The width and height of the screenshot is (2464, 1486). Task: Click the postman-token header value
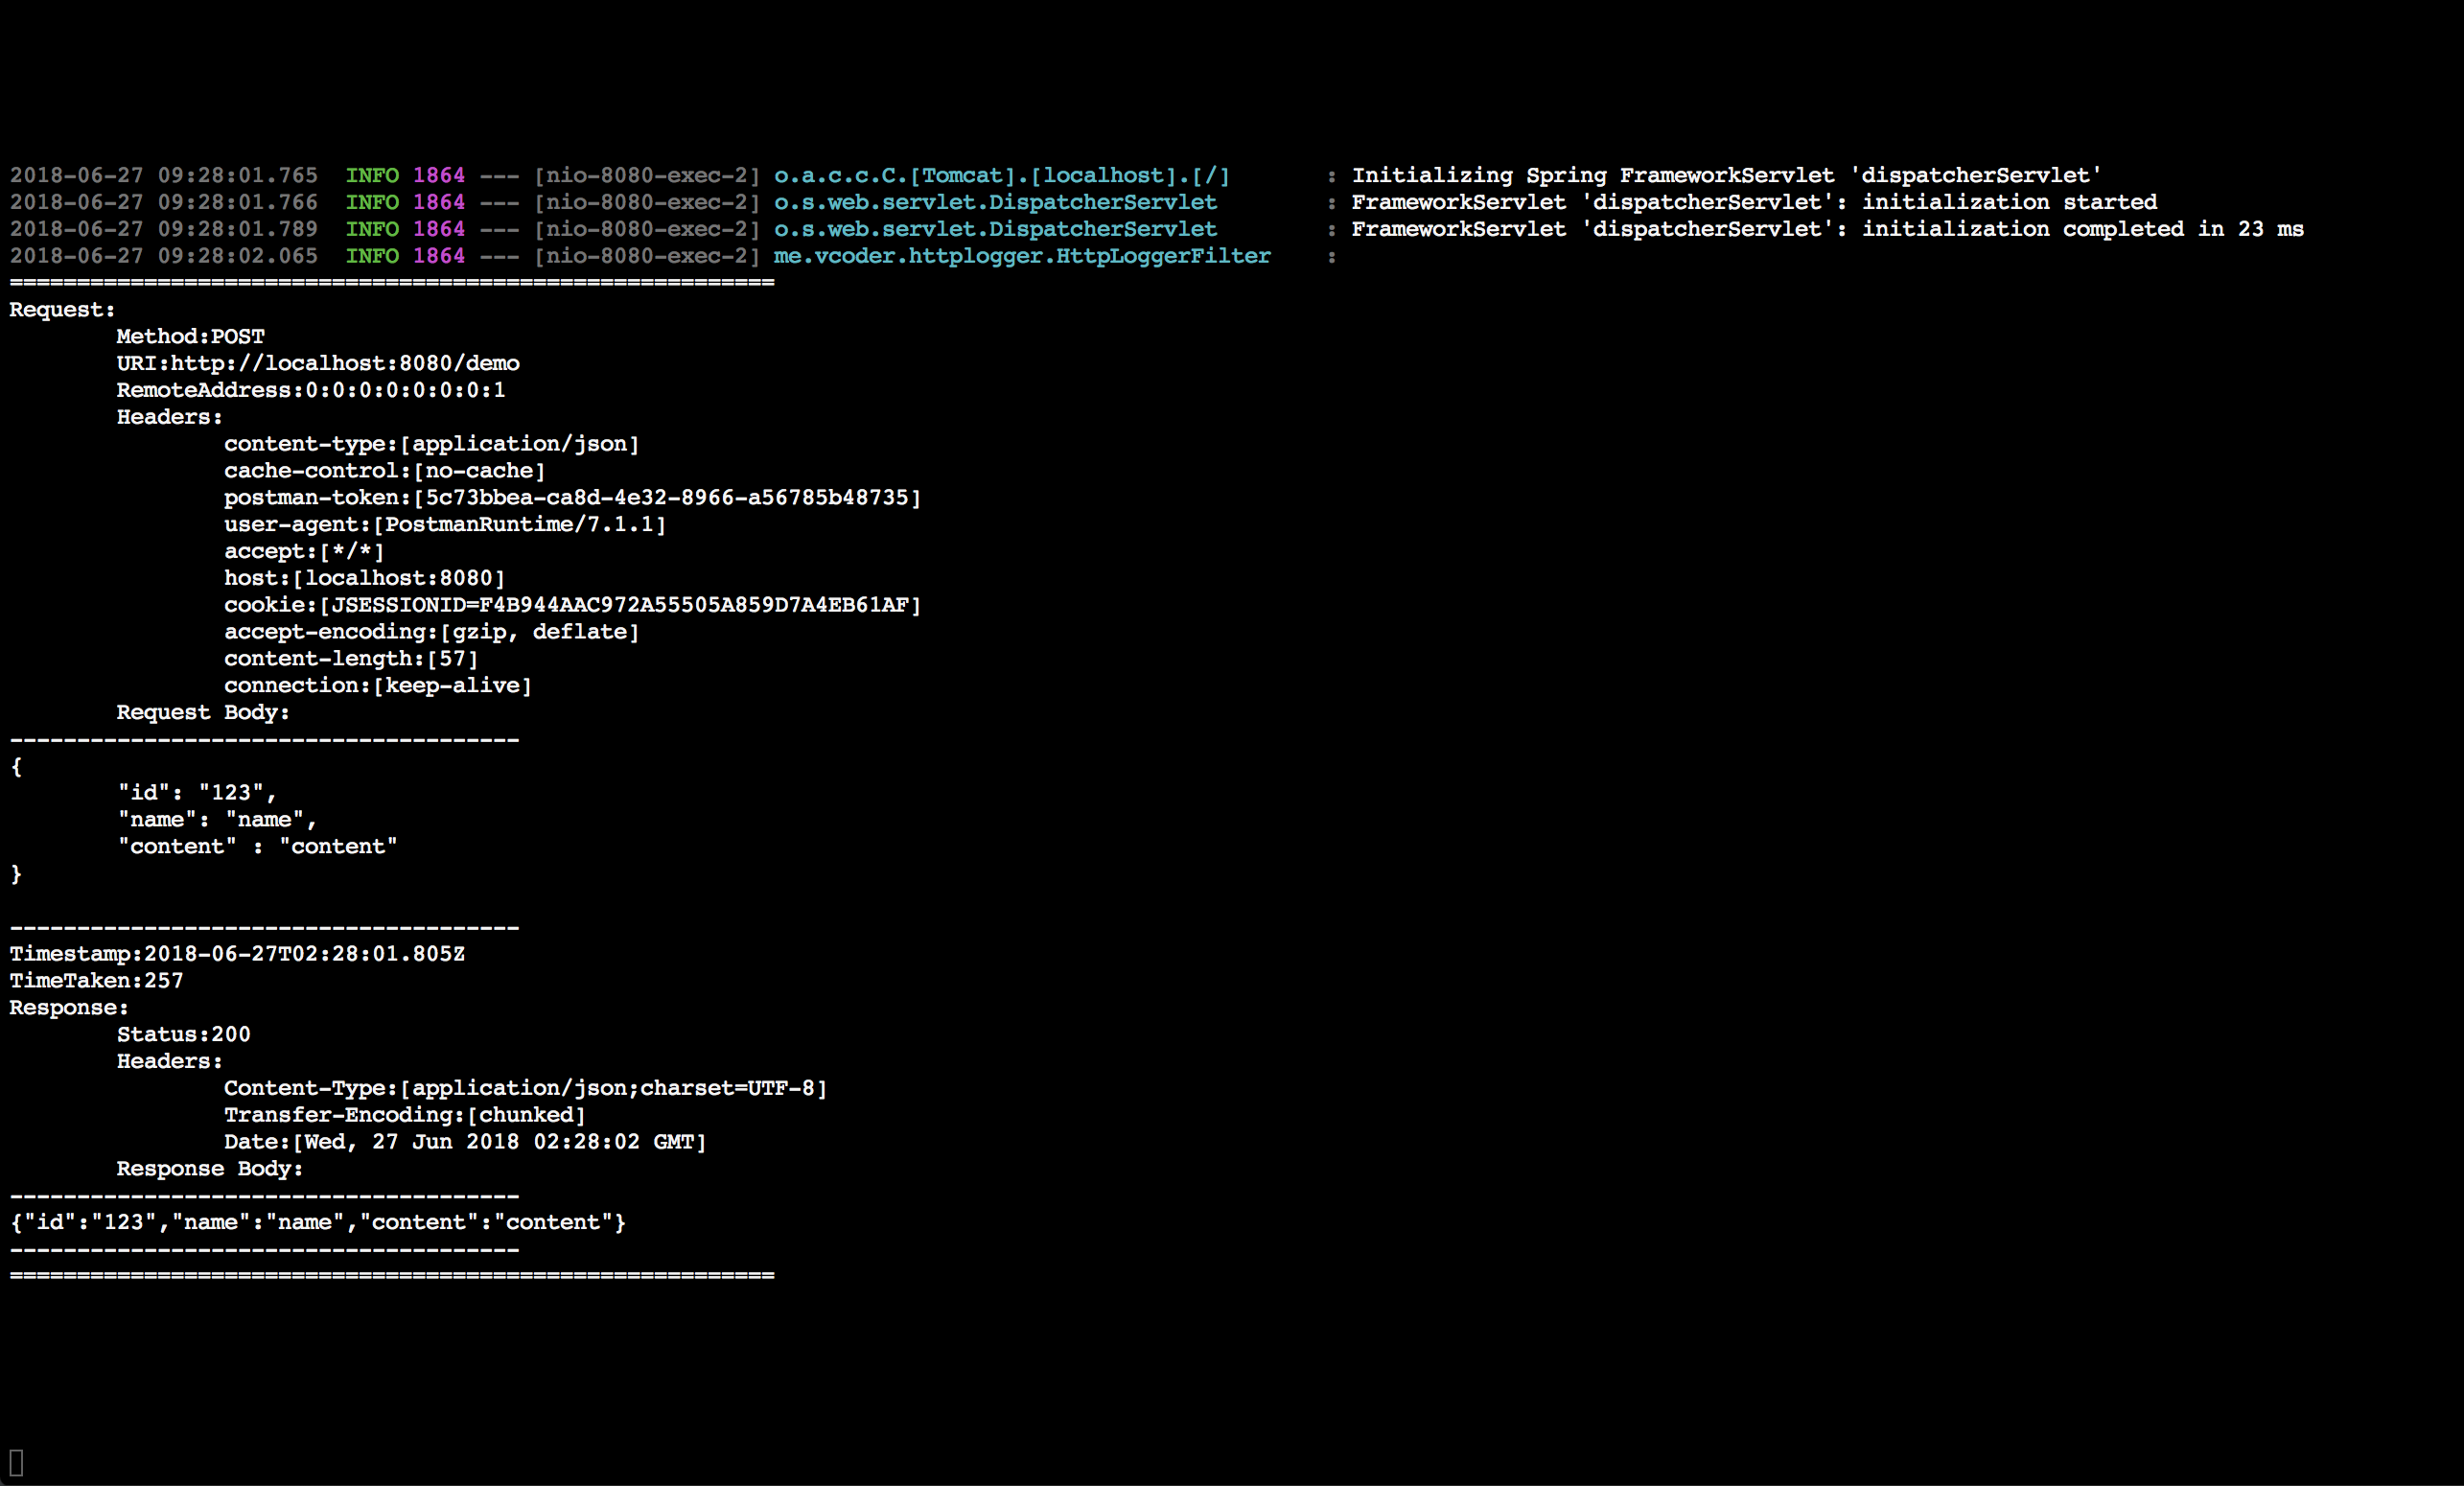tap(666, 497)
